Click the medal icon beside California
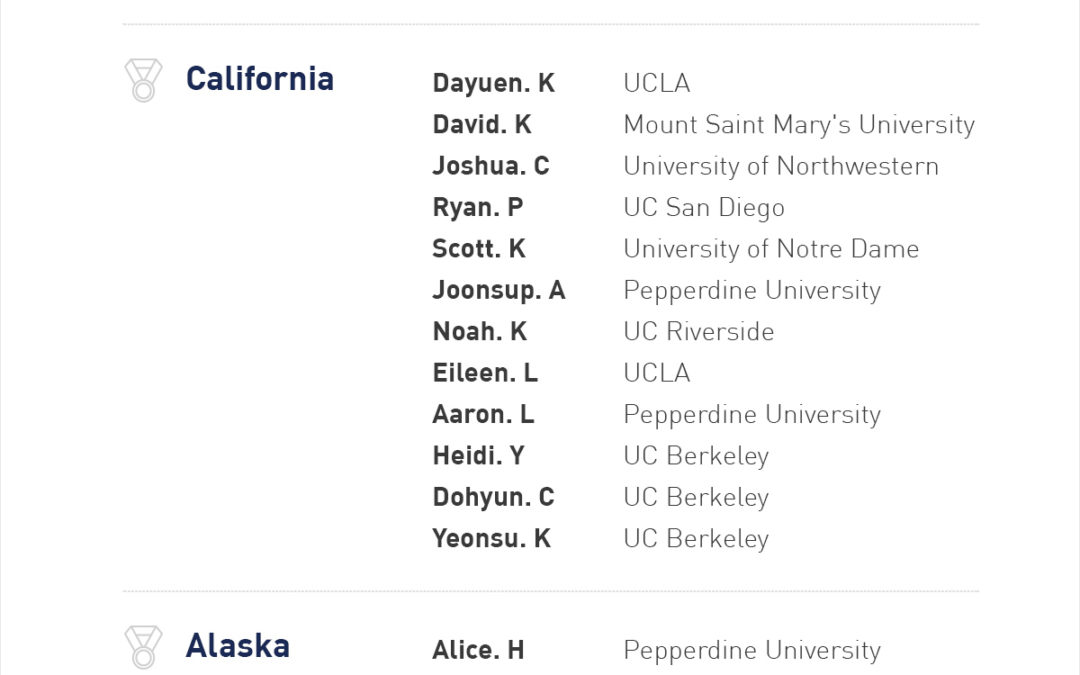This screenshot has width=1080, height=675. coord(143,80)
